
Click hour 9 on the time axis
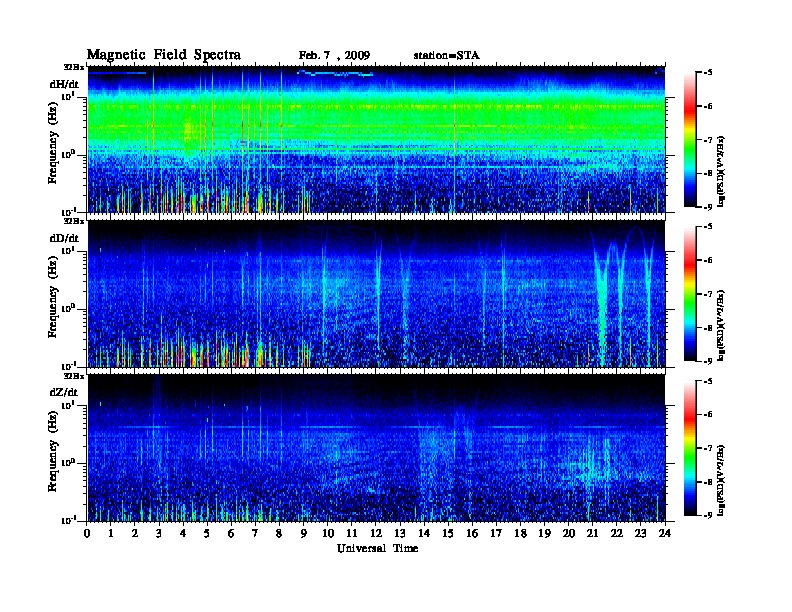pos(304,534)
